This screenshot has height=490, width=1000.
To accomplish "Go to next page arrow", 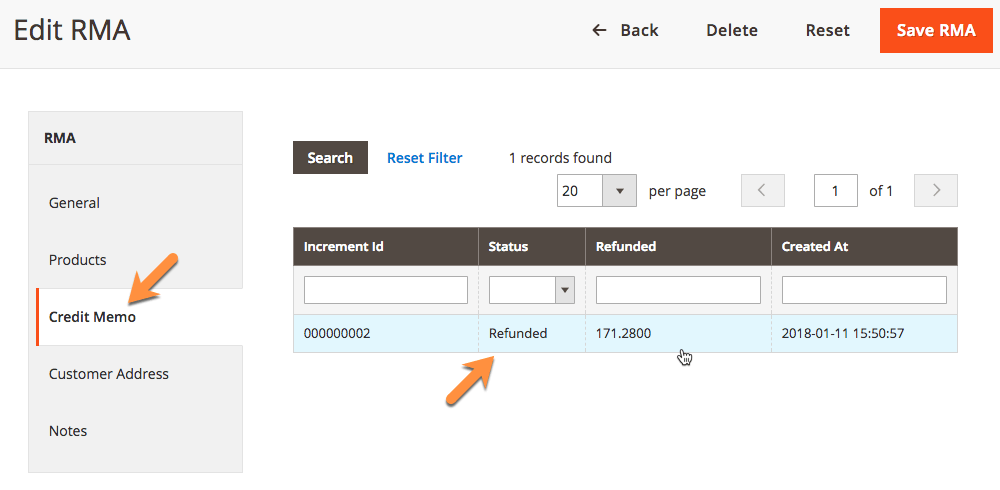I will click(x=936, y=190).
